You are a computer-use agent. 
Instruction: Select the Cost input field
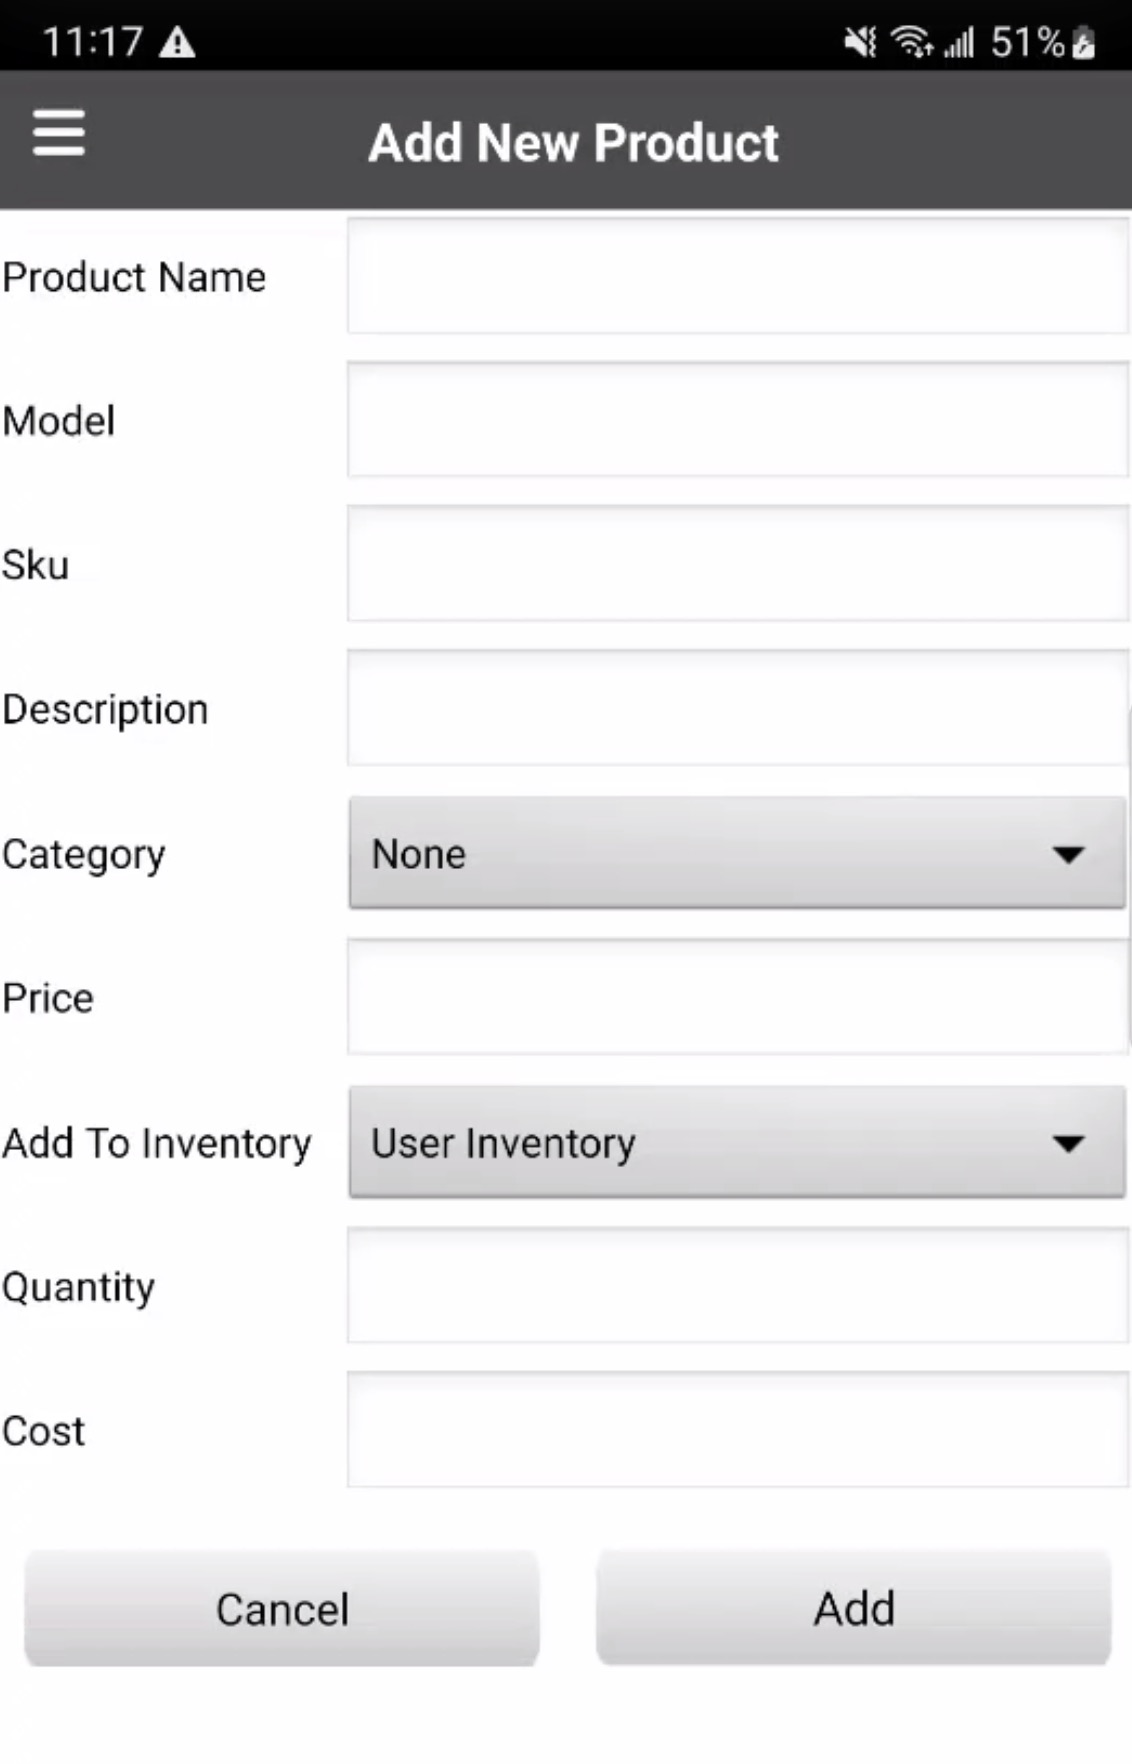click(x=737, y=1430)
